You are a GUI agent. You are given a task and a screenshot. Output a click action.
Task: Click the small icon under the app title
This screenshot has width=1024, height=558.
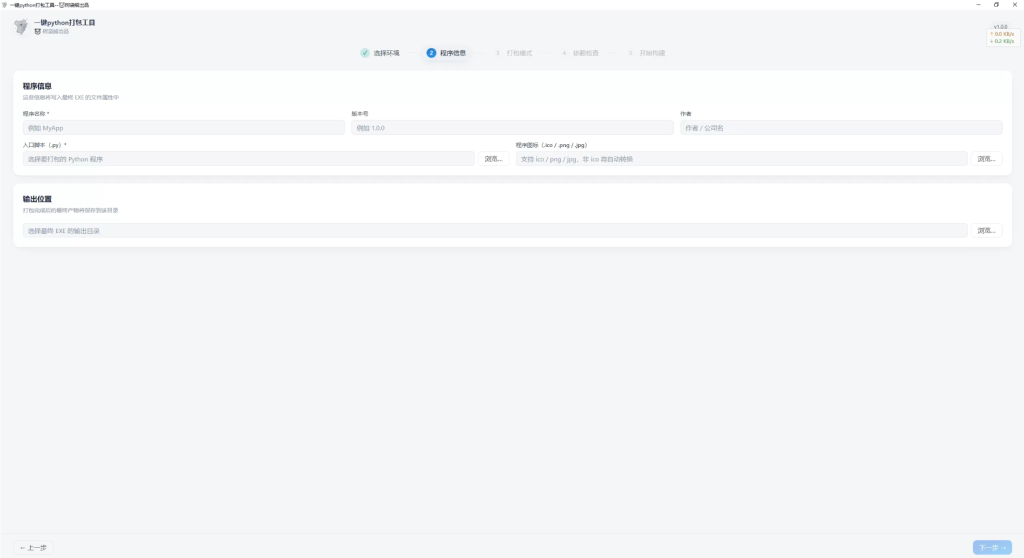[37, 31]
